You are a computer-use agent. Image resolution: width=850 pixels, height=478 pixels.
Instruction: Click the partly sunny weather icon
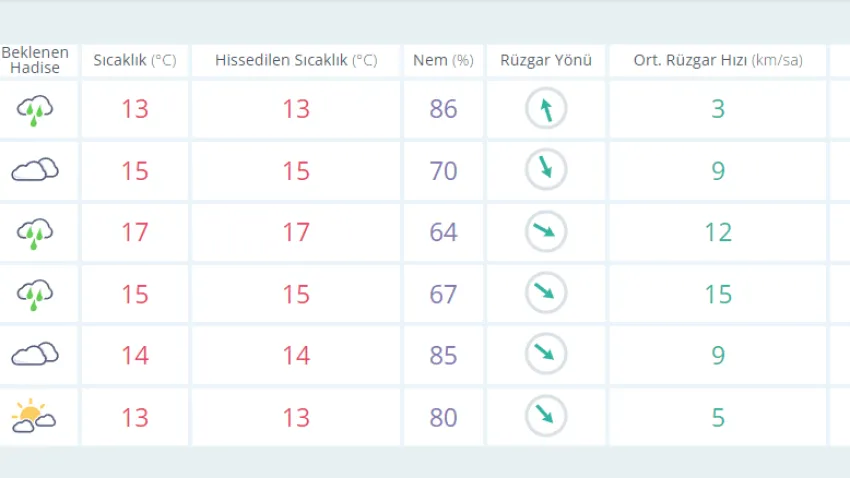click(33, 416)
